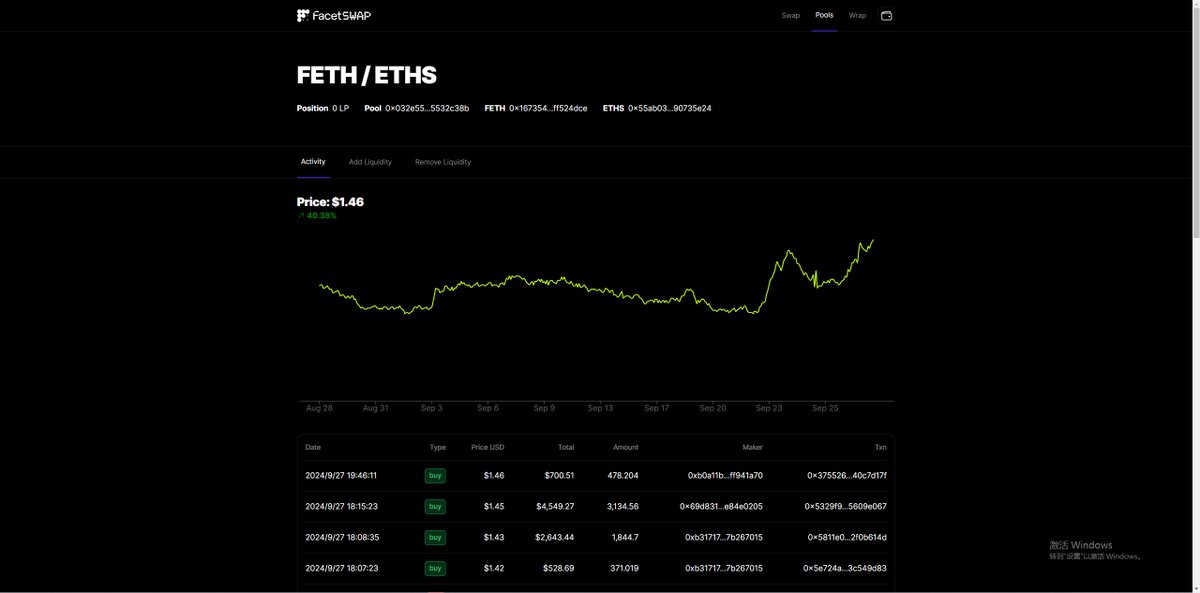This screenshot has height=593, width=1200.
Task: Click the Sep 25 axis label
Action: coord(825,408)
